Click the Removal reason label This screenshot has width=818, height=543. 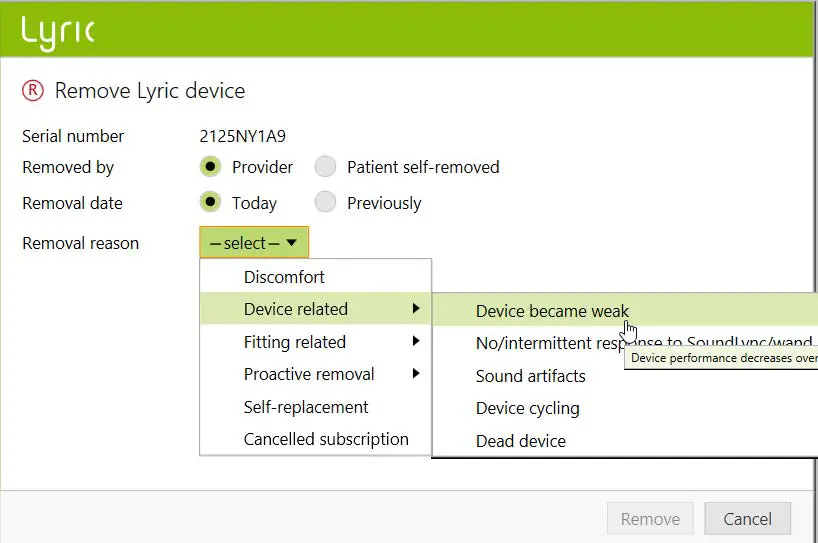(80, 243)
